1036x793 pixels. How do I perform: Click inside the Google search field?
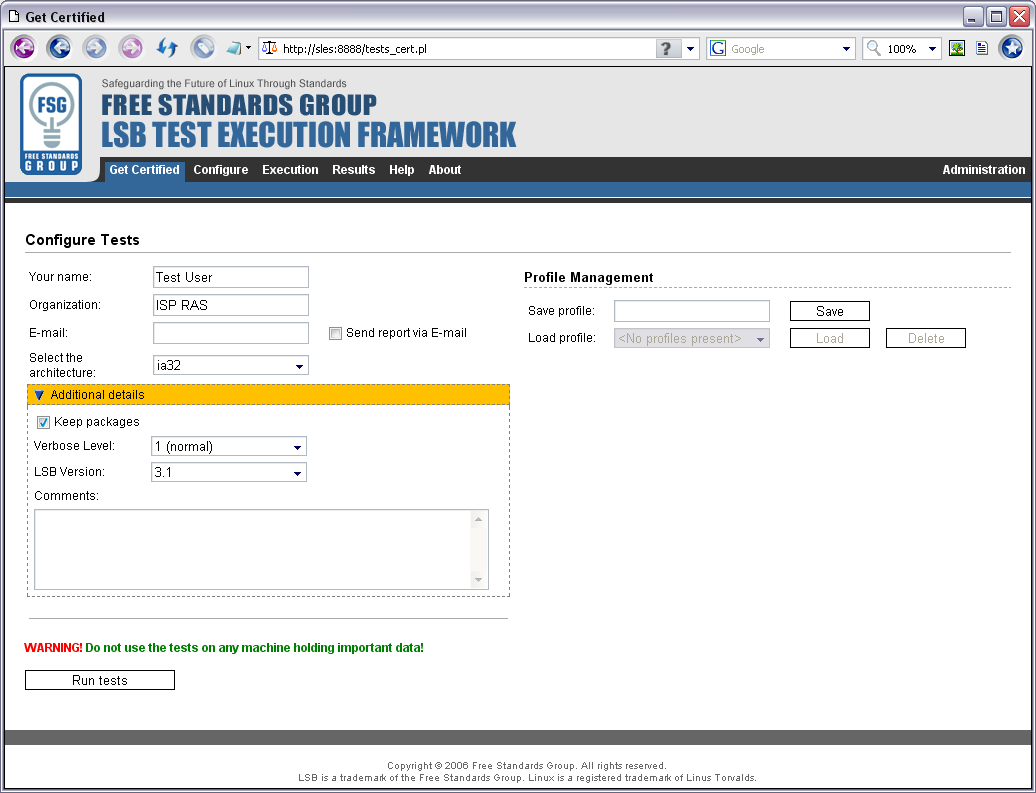point(783,49)
